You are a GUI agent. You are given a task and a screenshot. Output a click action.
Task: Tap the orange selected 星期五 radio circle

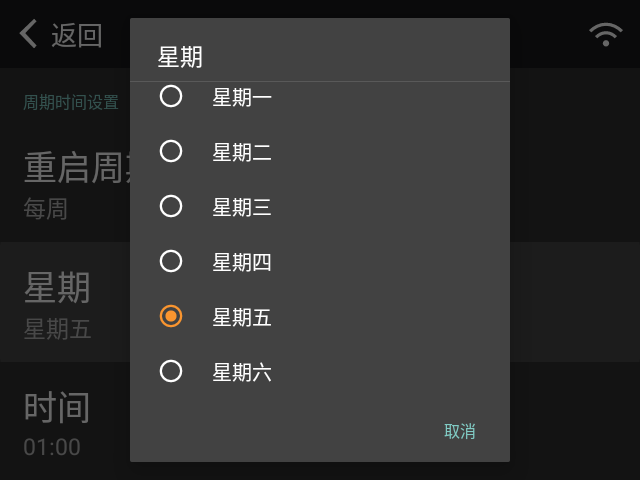click(x=171, y=316)
